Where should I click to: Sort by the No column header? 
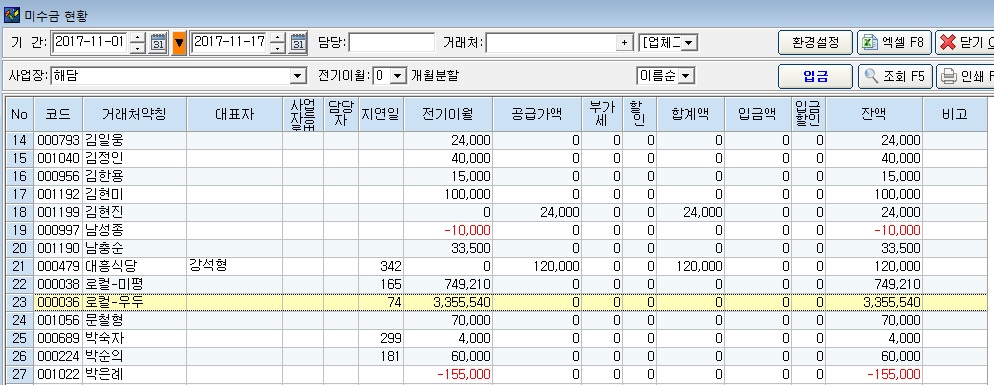19,114
